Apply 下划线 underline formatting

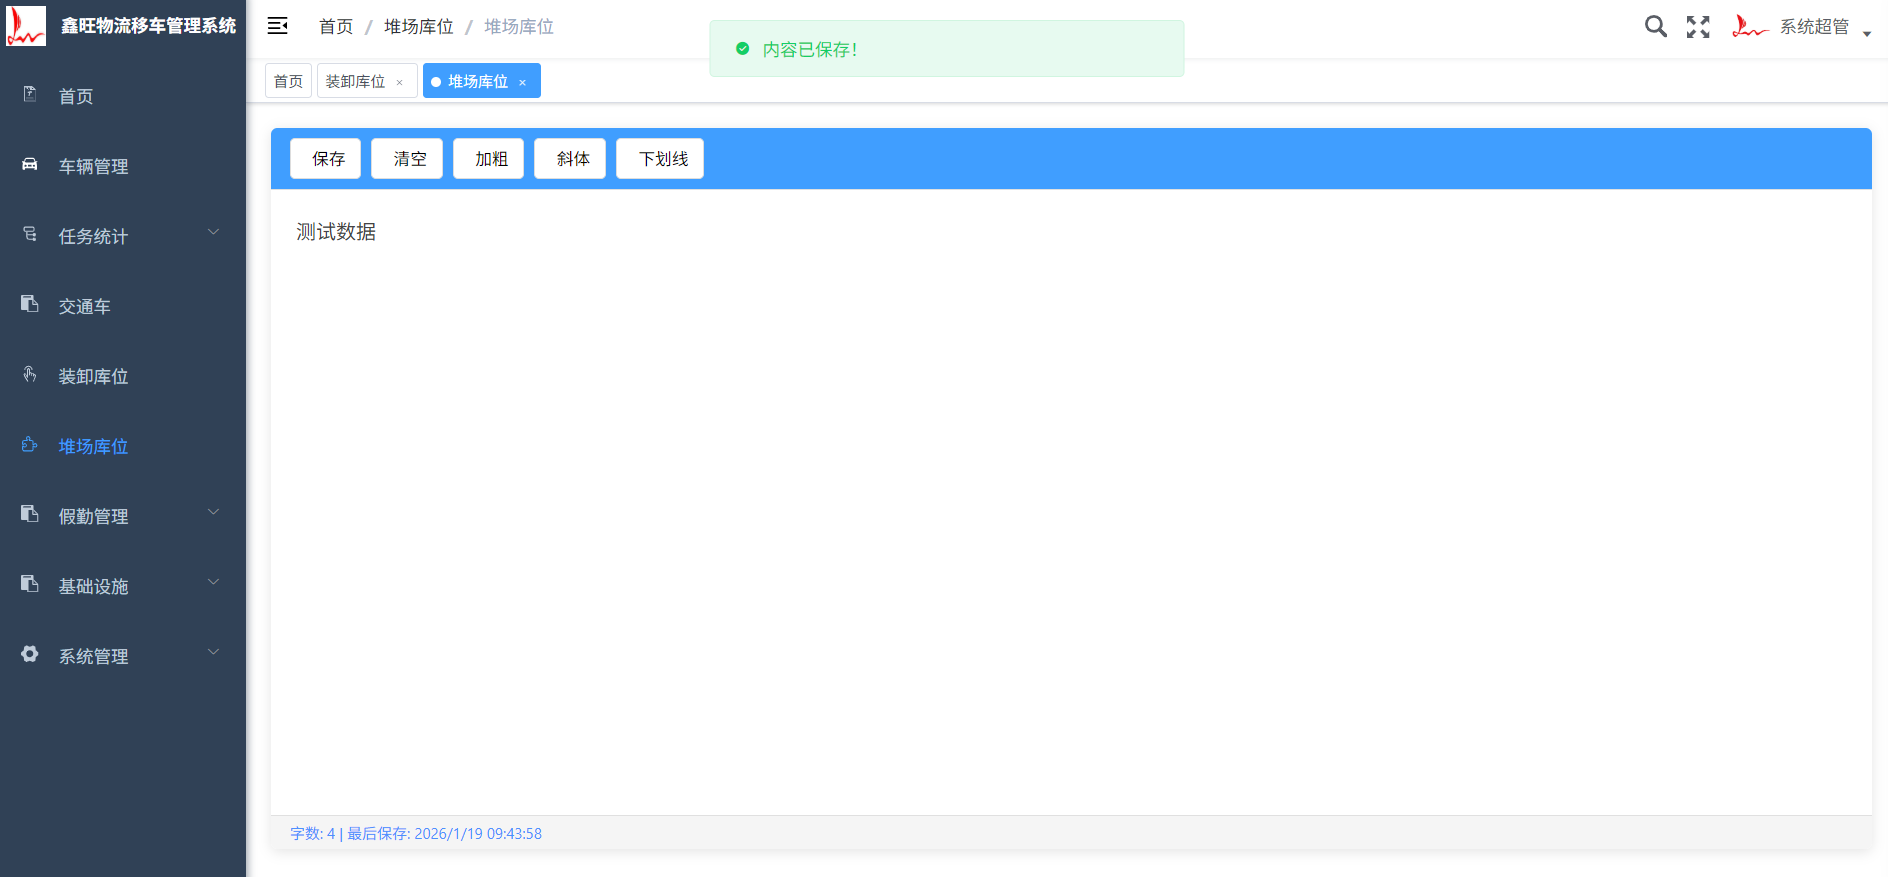tap(660, 158)
